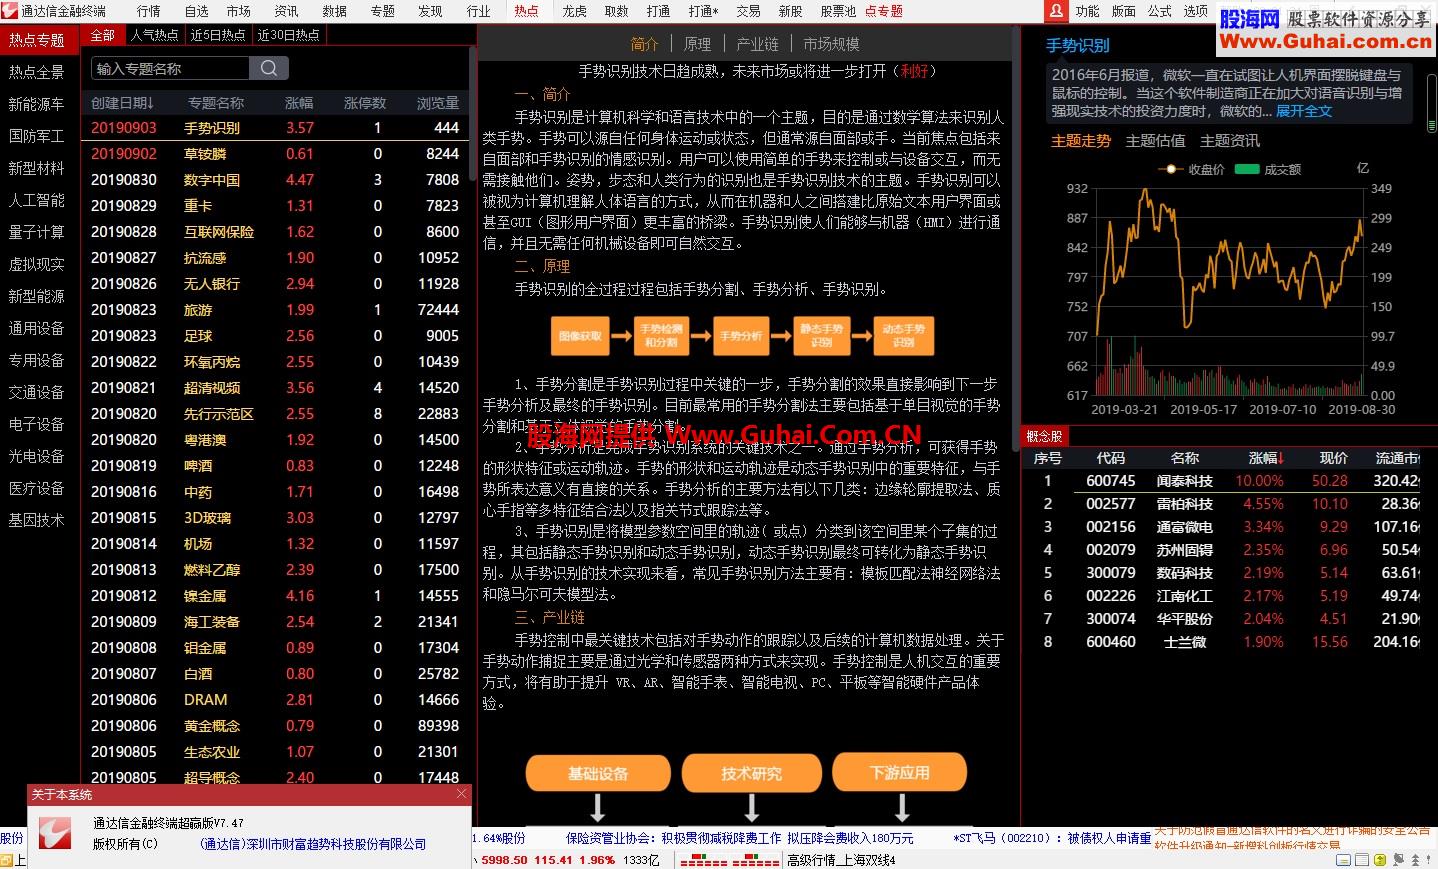Click 展开全文 to expand the description

[1304, 111]
